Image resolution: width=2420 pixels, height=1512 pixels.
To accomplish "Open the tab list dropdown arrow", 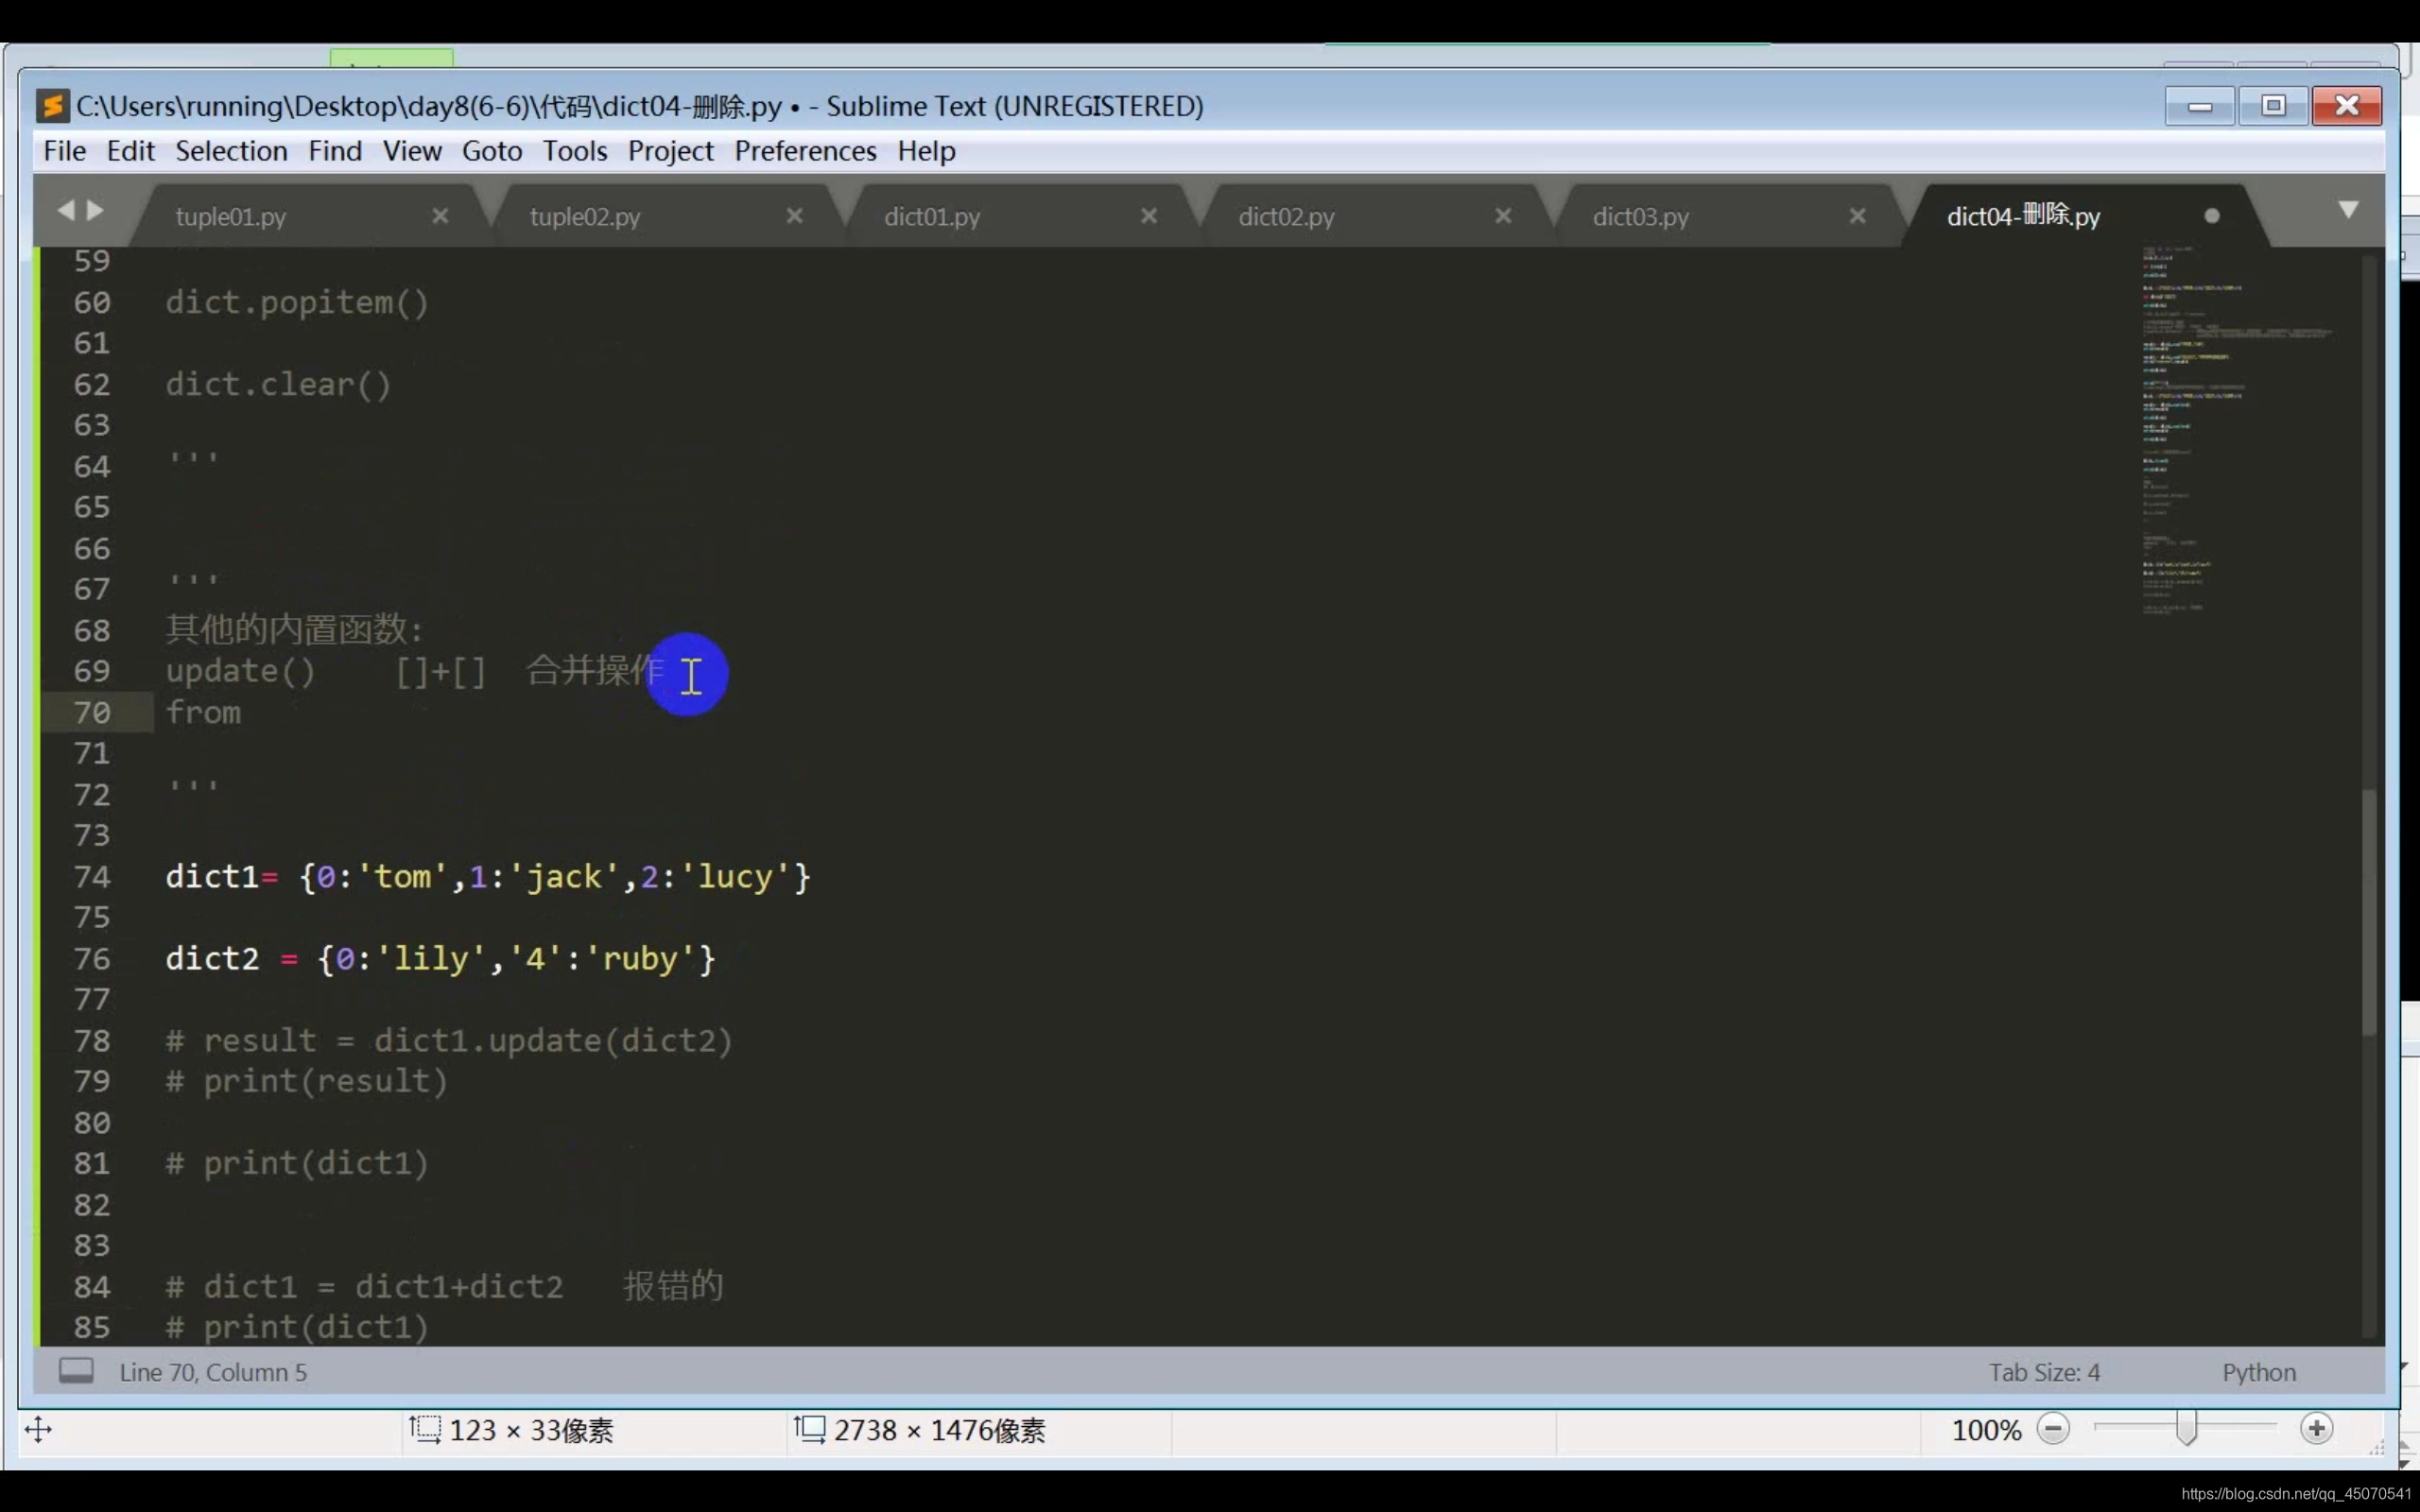I will point(2348,210).
